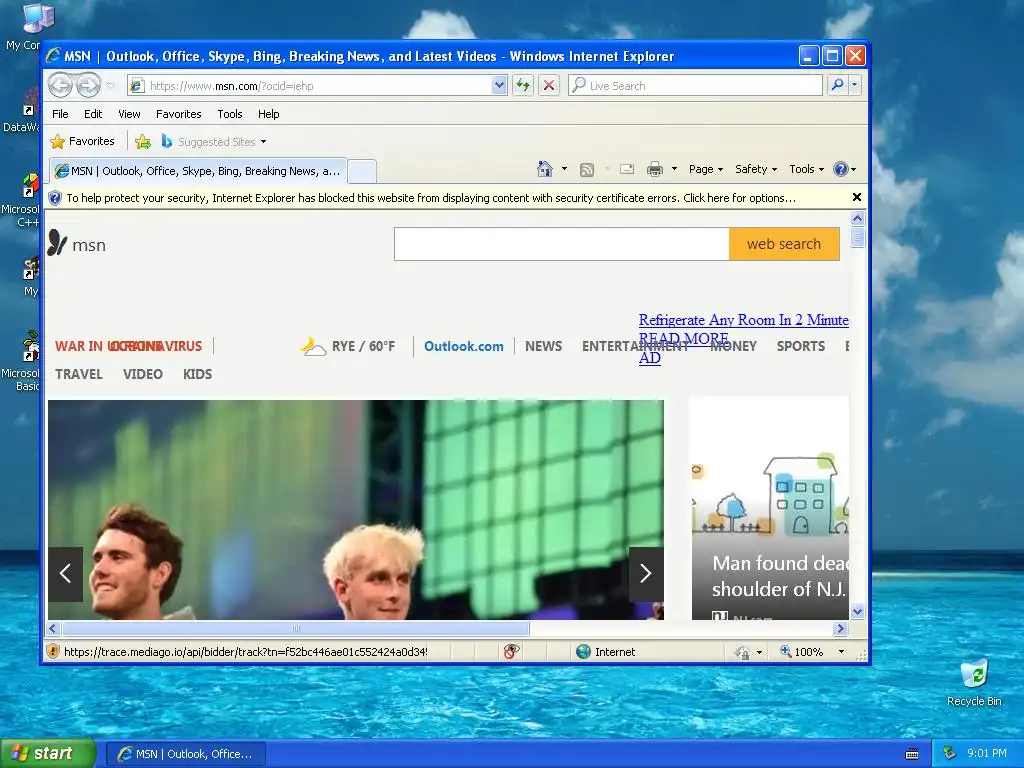The width and height of the screenshot is (1024, 768).
Task: Click in the MSN web search field
Action: coord(562,244)
